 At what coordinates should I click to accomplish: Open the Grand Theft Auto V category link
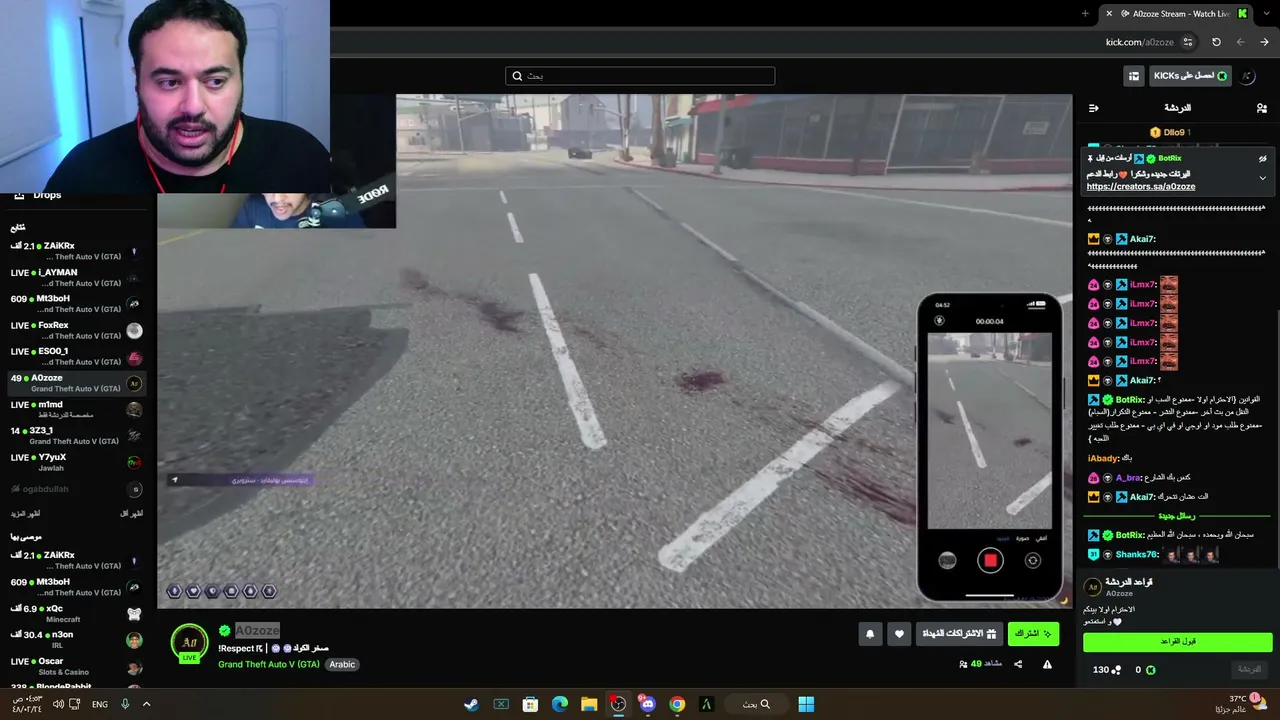(x=269, y=664)
